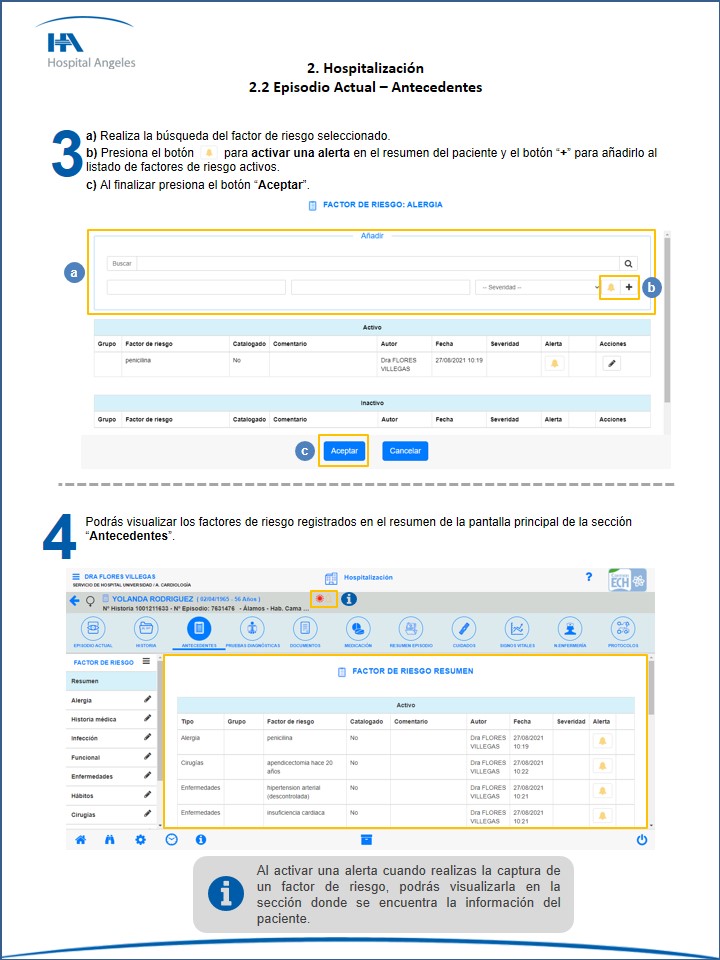Open the Severidad dropdown

pos(536,287)
